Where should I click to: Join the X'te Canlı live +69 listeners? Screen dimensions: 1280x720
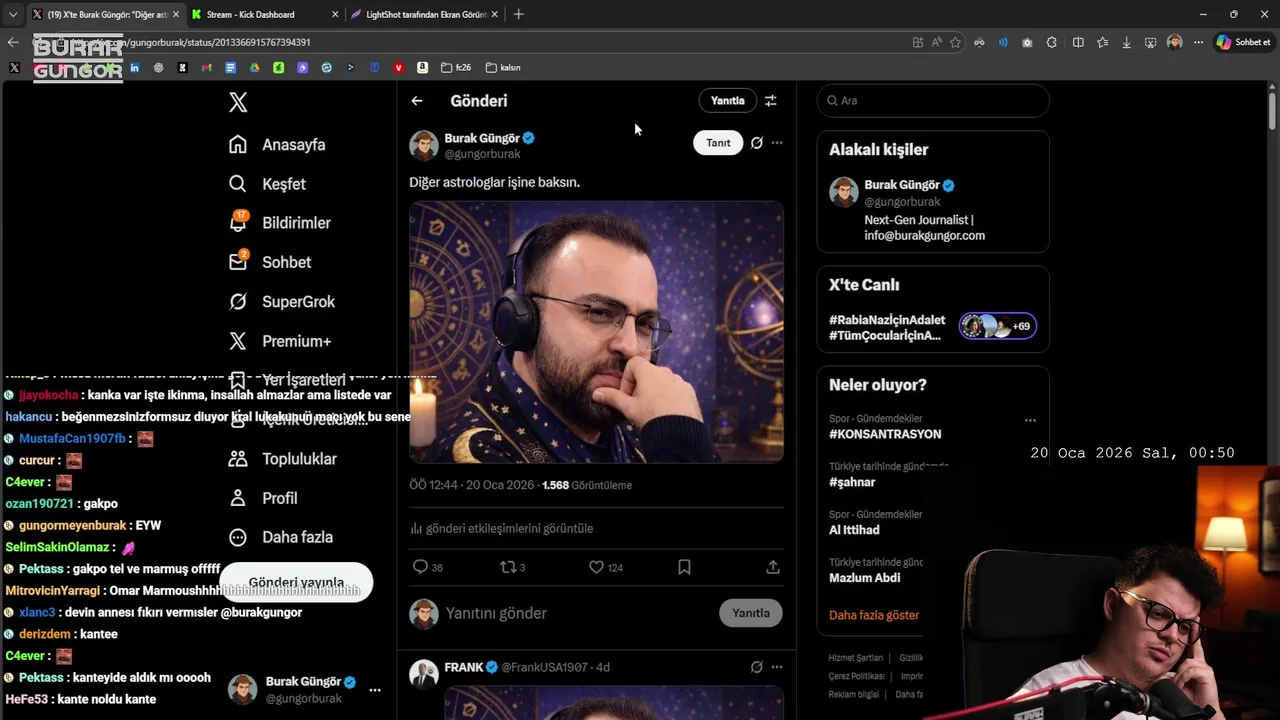click(x=998, y=326)
